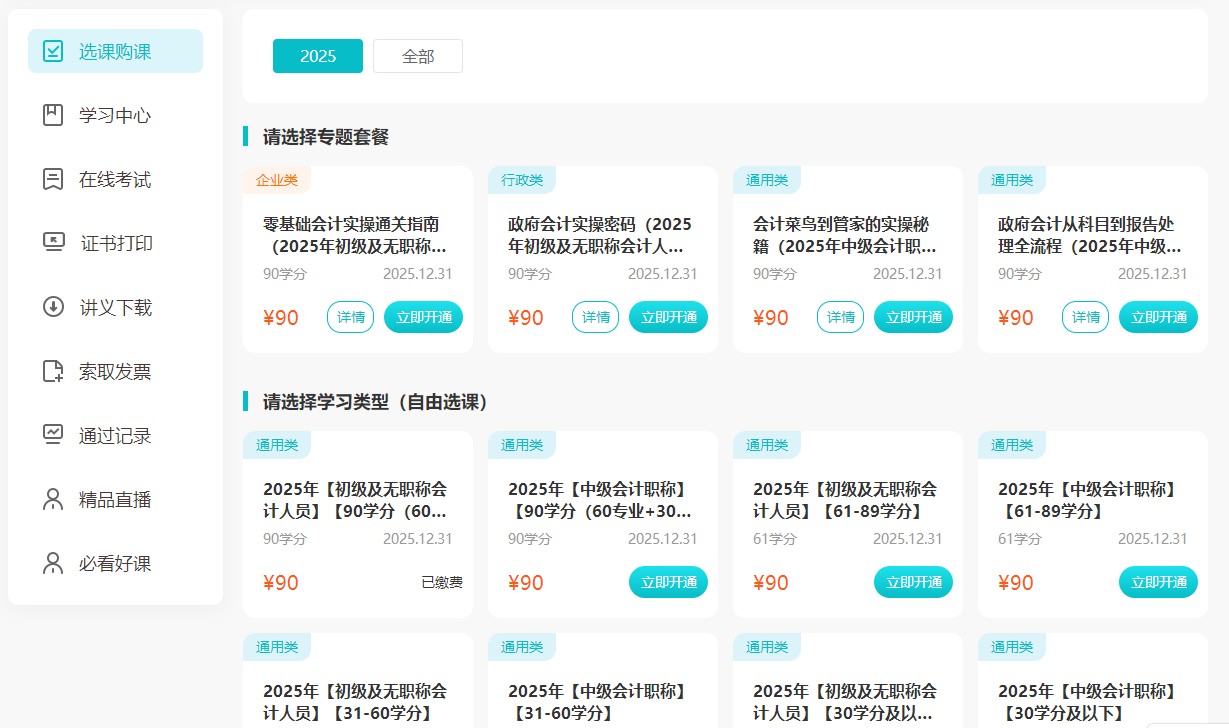Select the 行政类 label on 政府会计实操密码

coord(521,179)
